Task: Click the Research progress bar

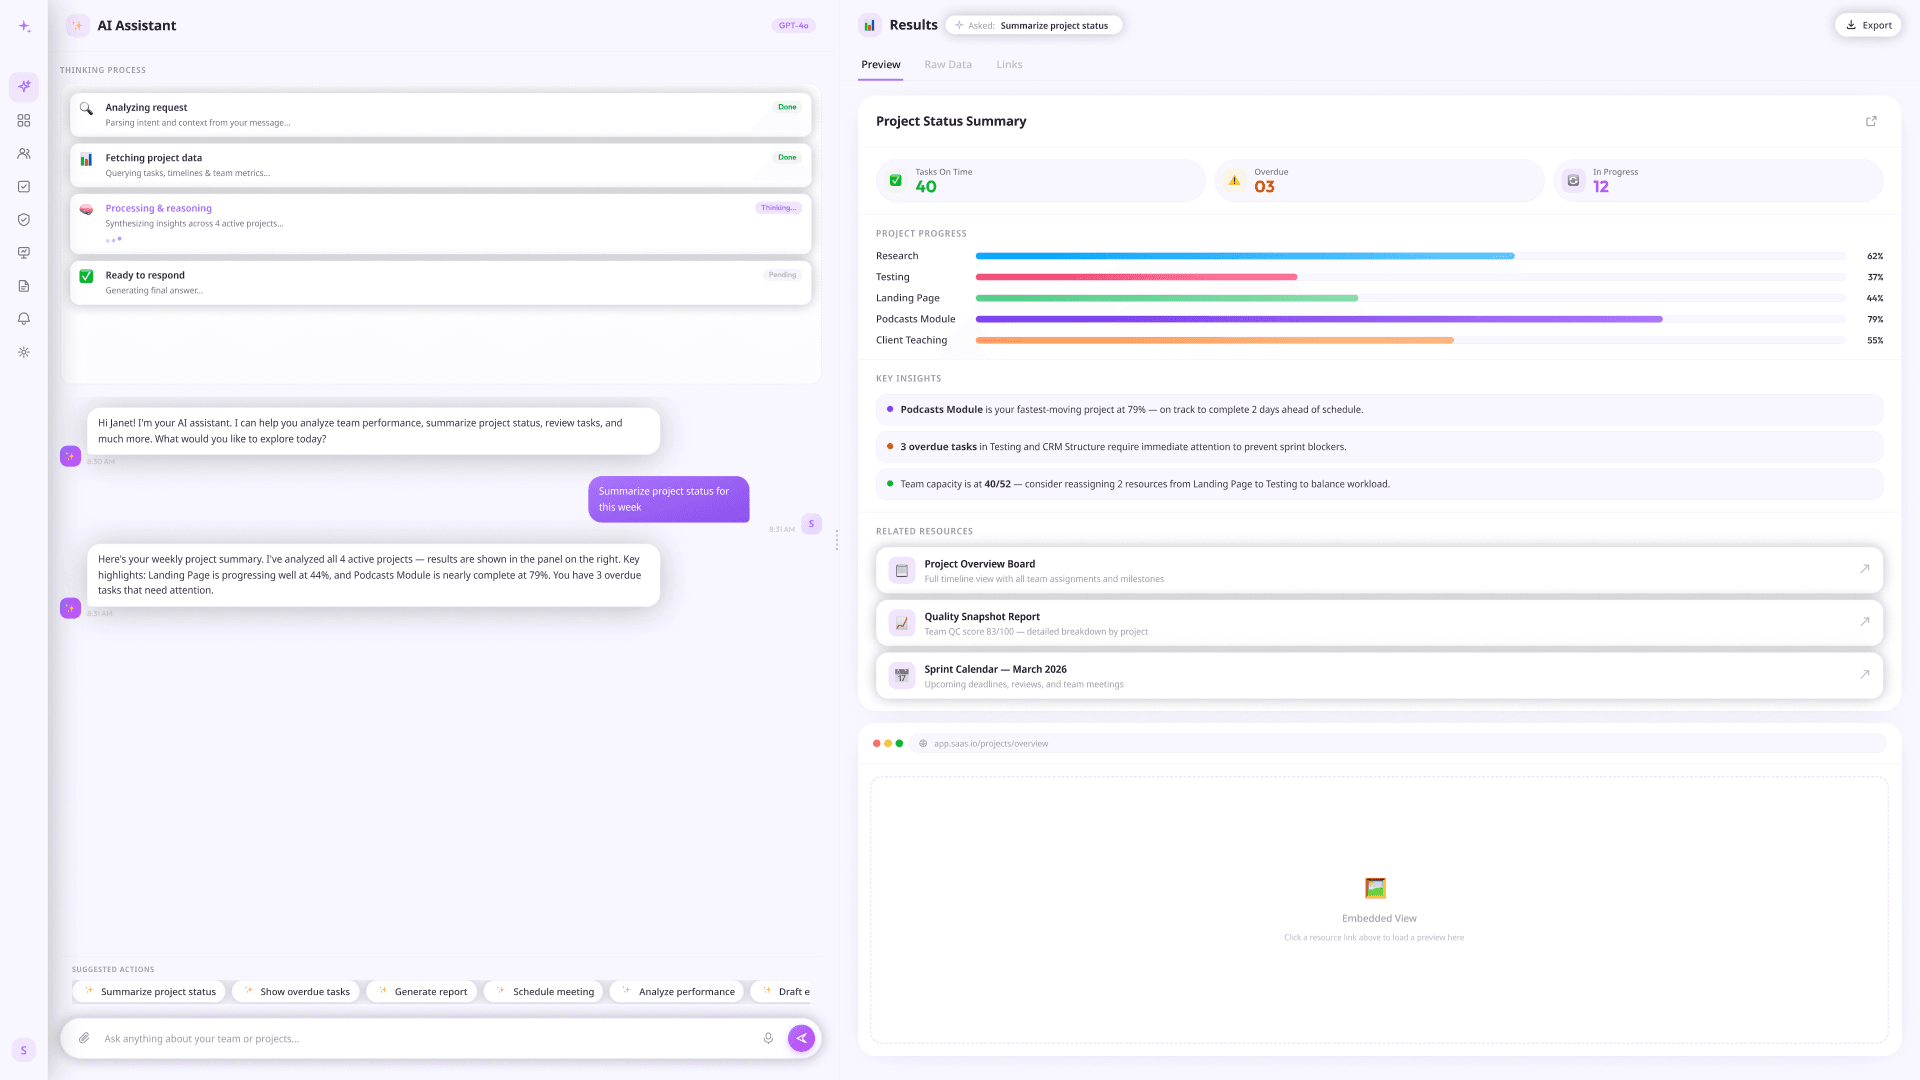Action: 1410,257
